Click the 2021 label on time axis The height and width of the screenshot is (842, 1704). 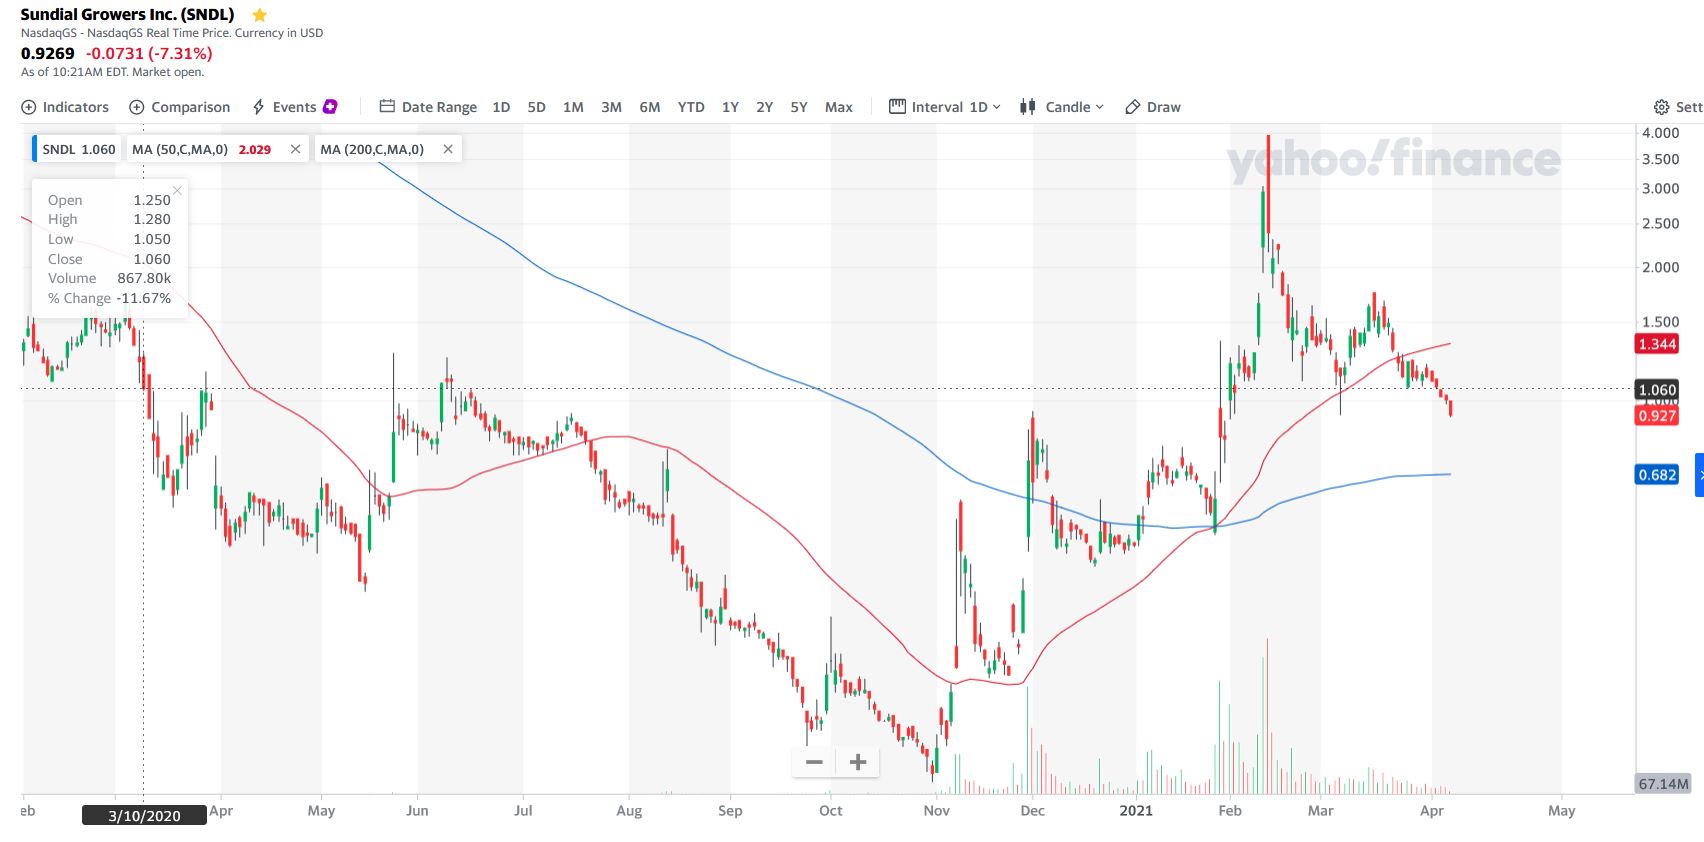(1136, 811)
